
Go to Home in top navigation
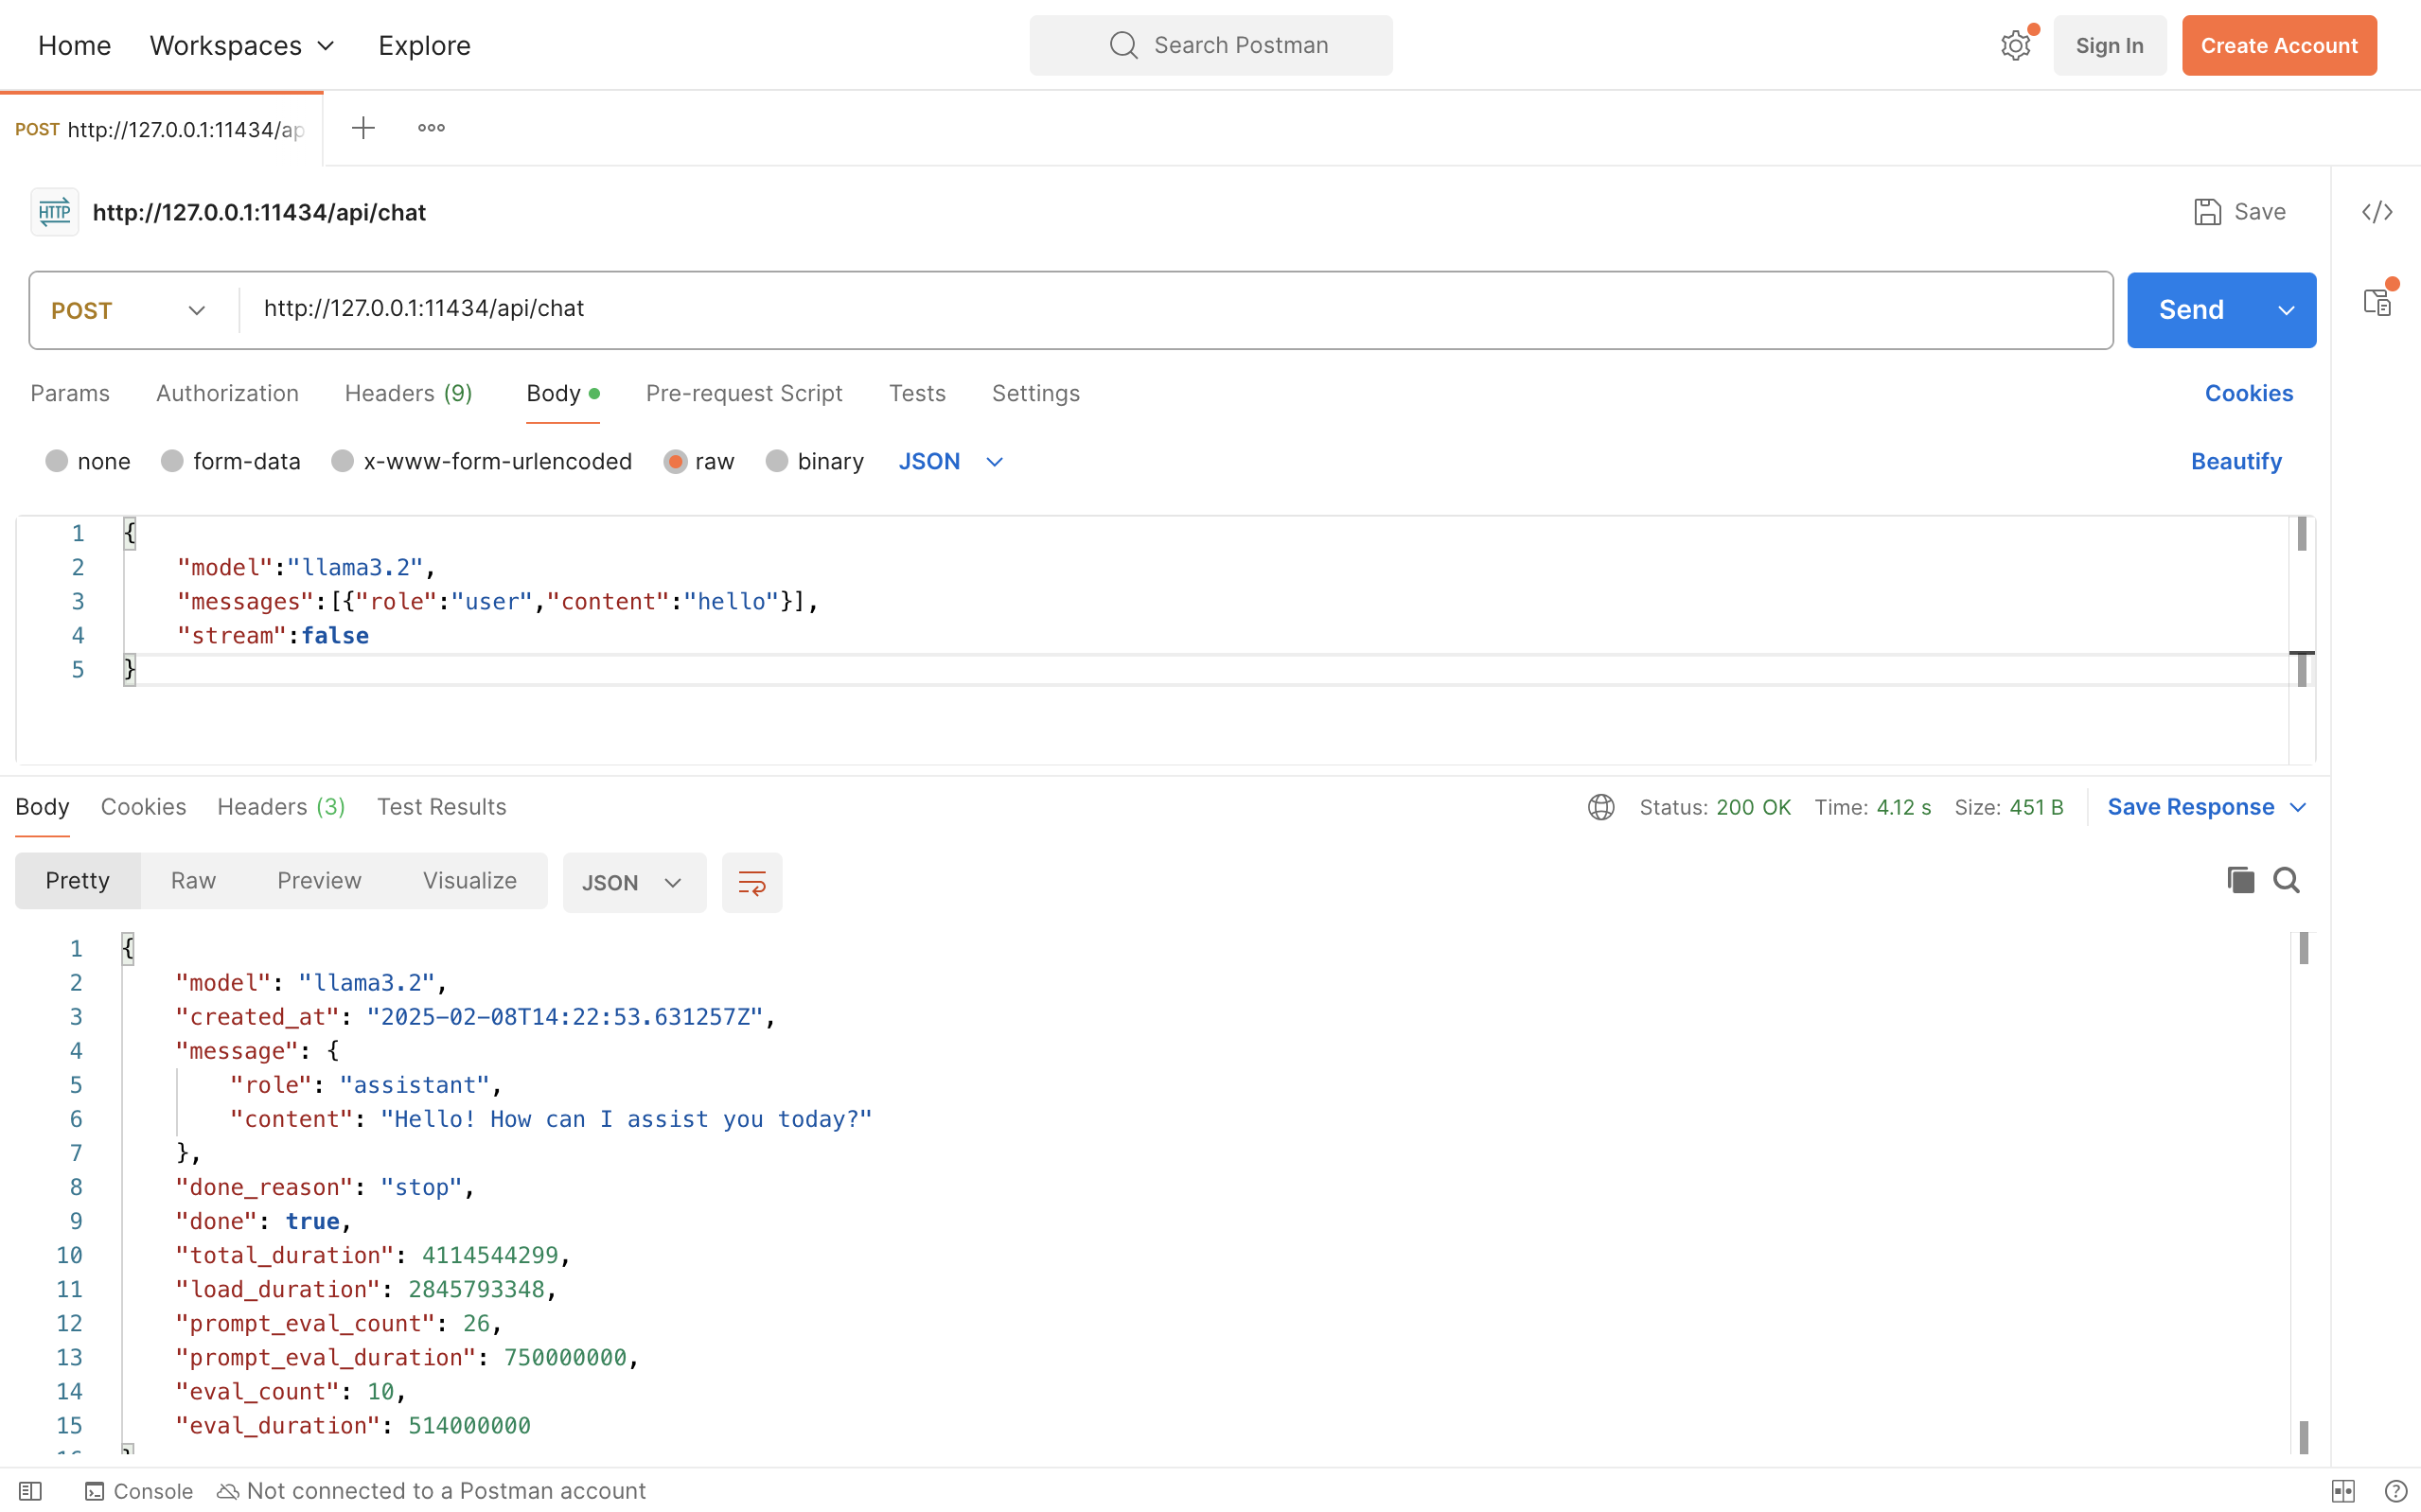74,45
